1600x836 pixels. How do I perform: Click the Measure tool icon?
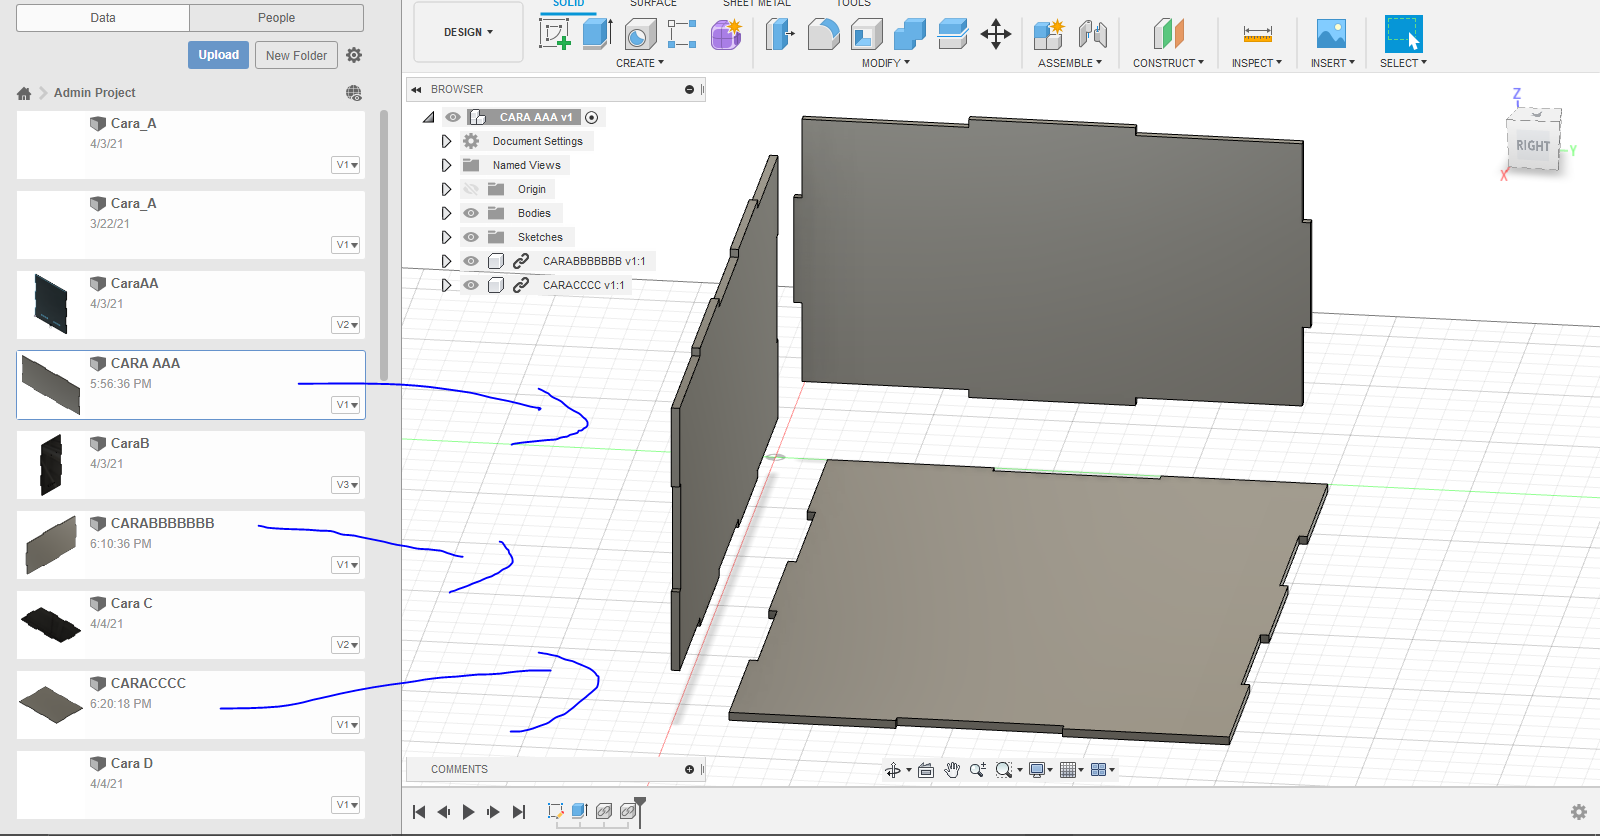1257,34
